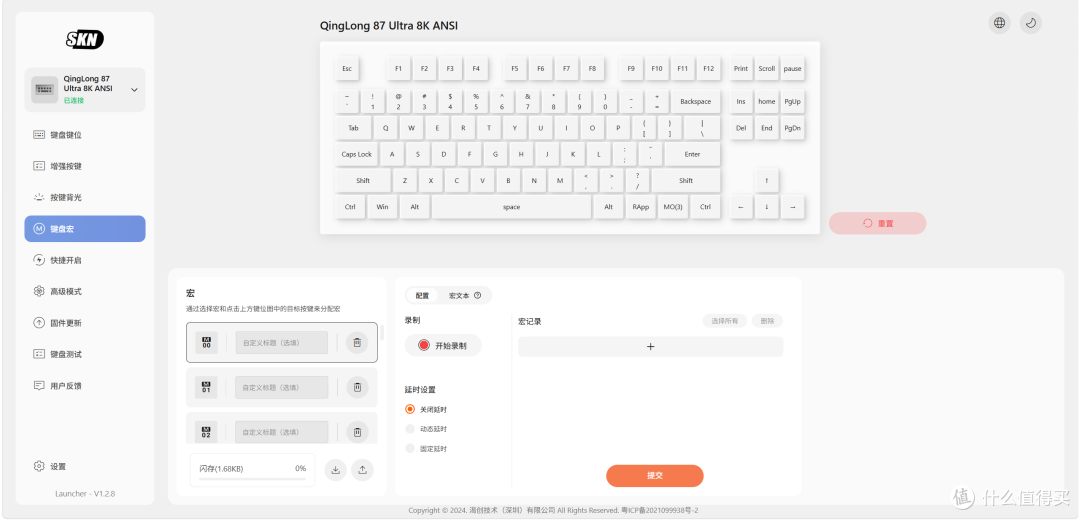Open the 高级模式 advanced mode page

coord(85,291)
